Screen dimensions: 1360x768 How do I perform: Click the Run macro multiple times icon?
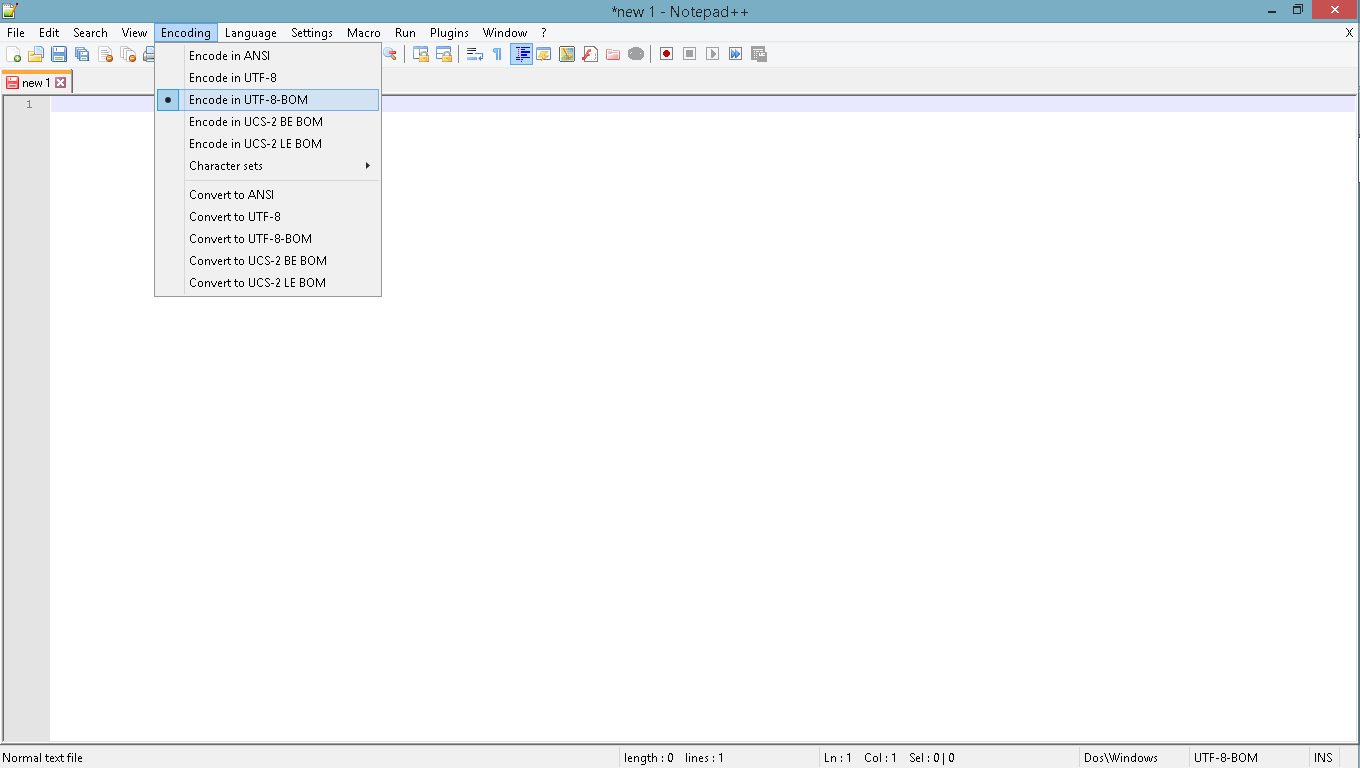(x=735, y=54)
